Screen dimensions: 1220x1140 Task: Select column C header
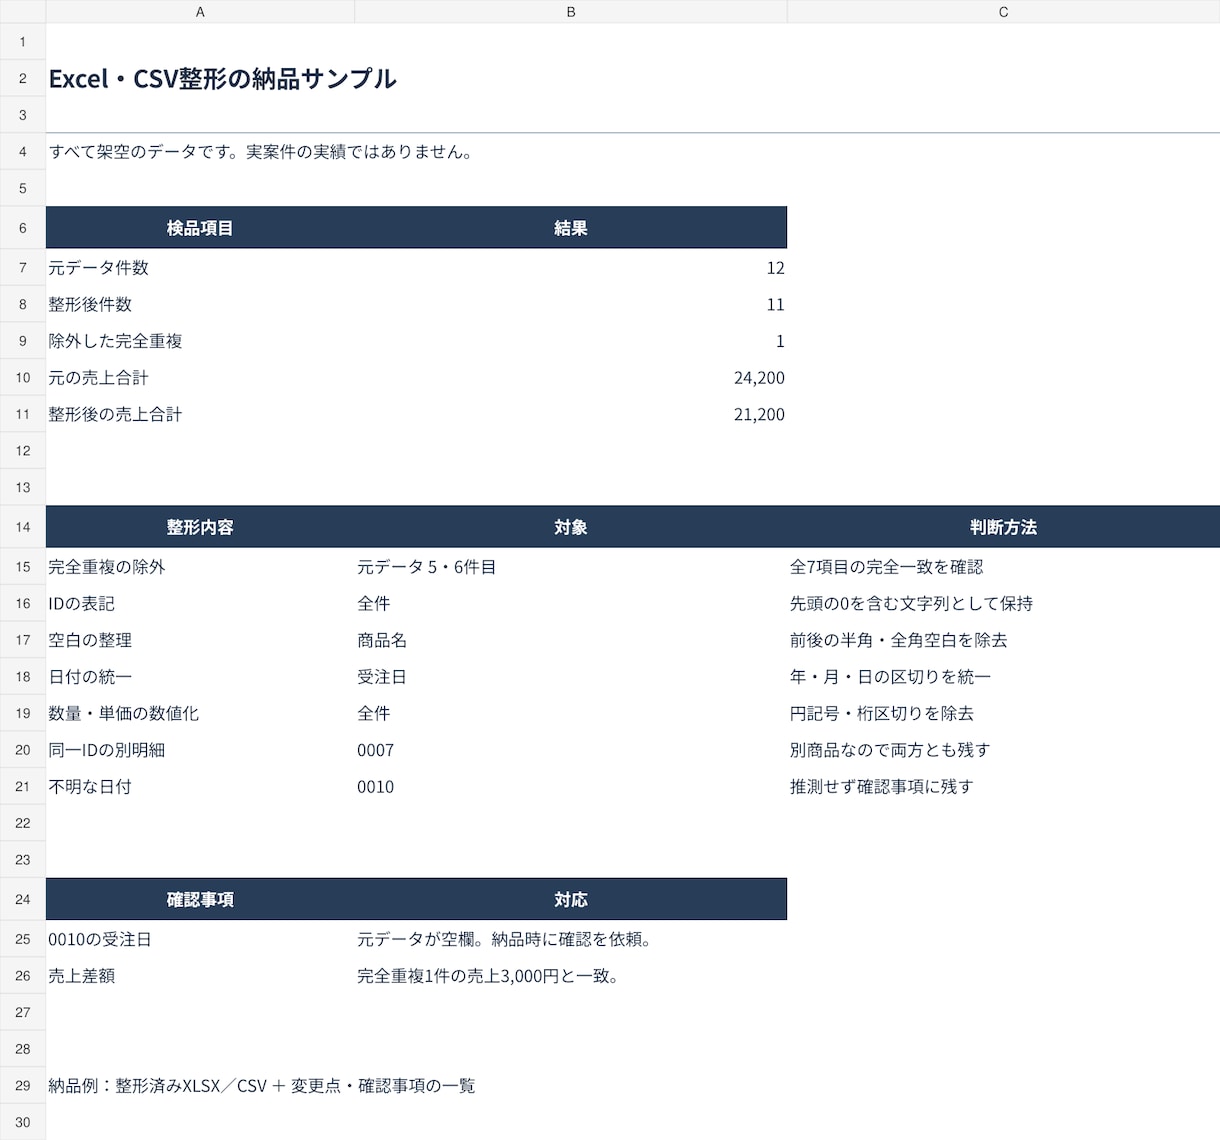1004,12
